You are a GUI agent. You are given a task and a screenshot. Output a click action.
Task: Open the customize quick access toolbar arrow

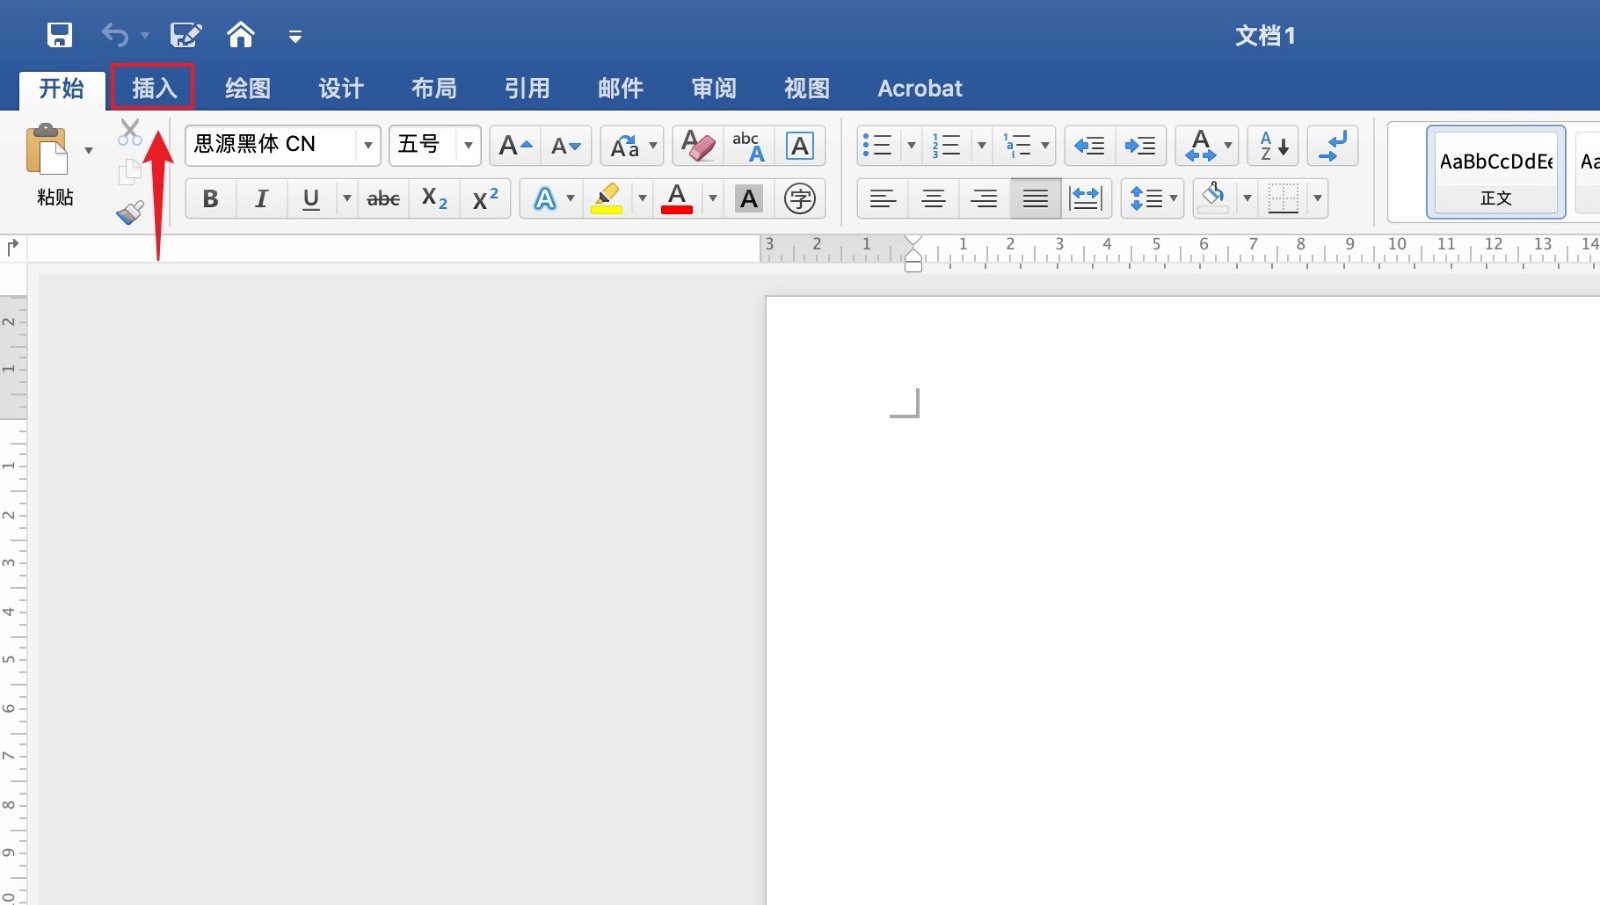pos(295,37)
